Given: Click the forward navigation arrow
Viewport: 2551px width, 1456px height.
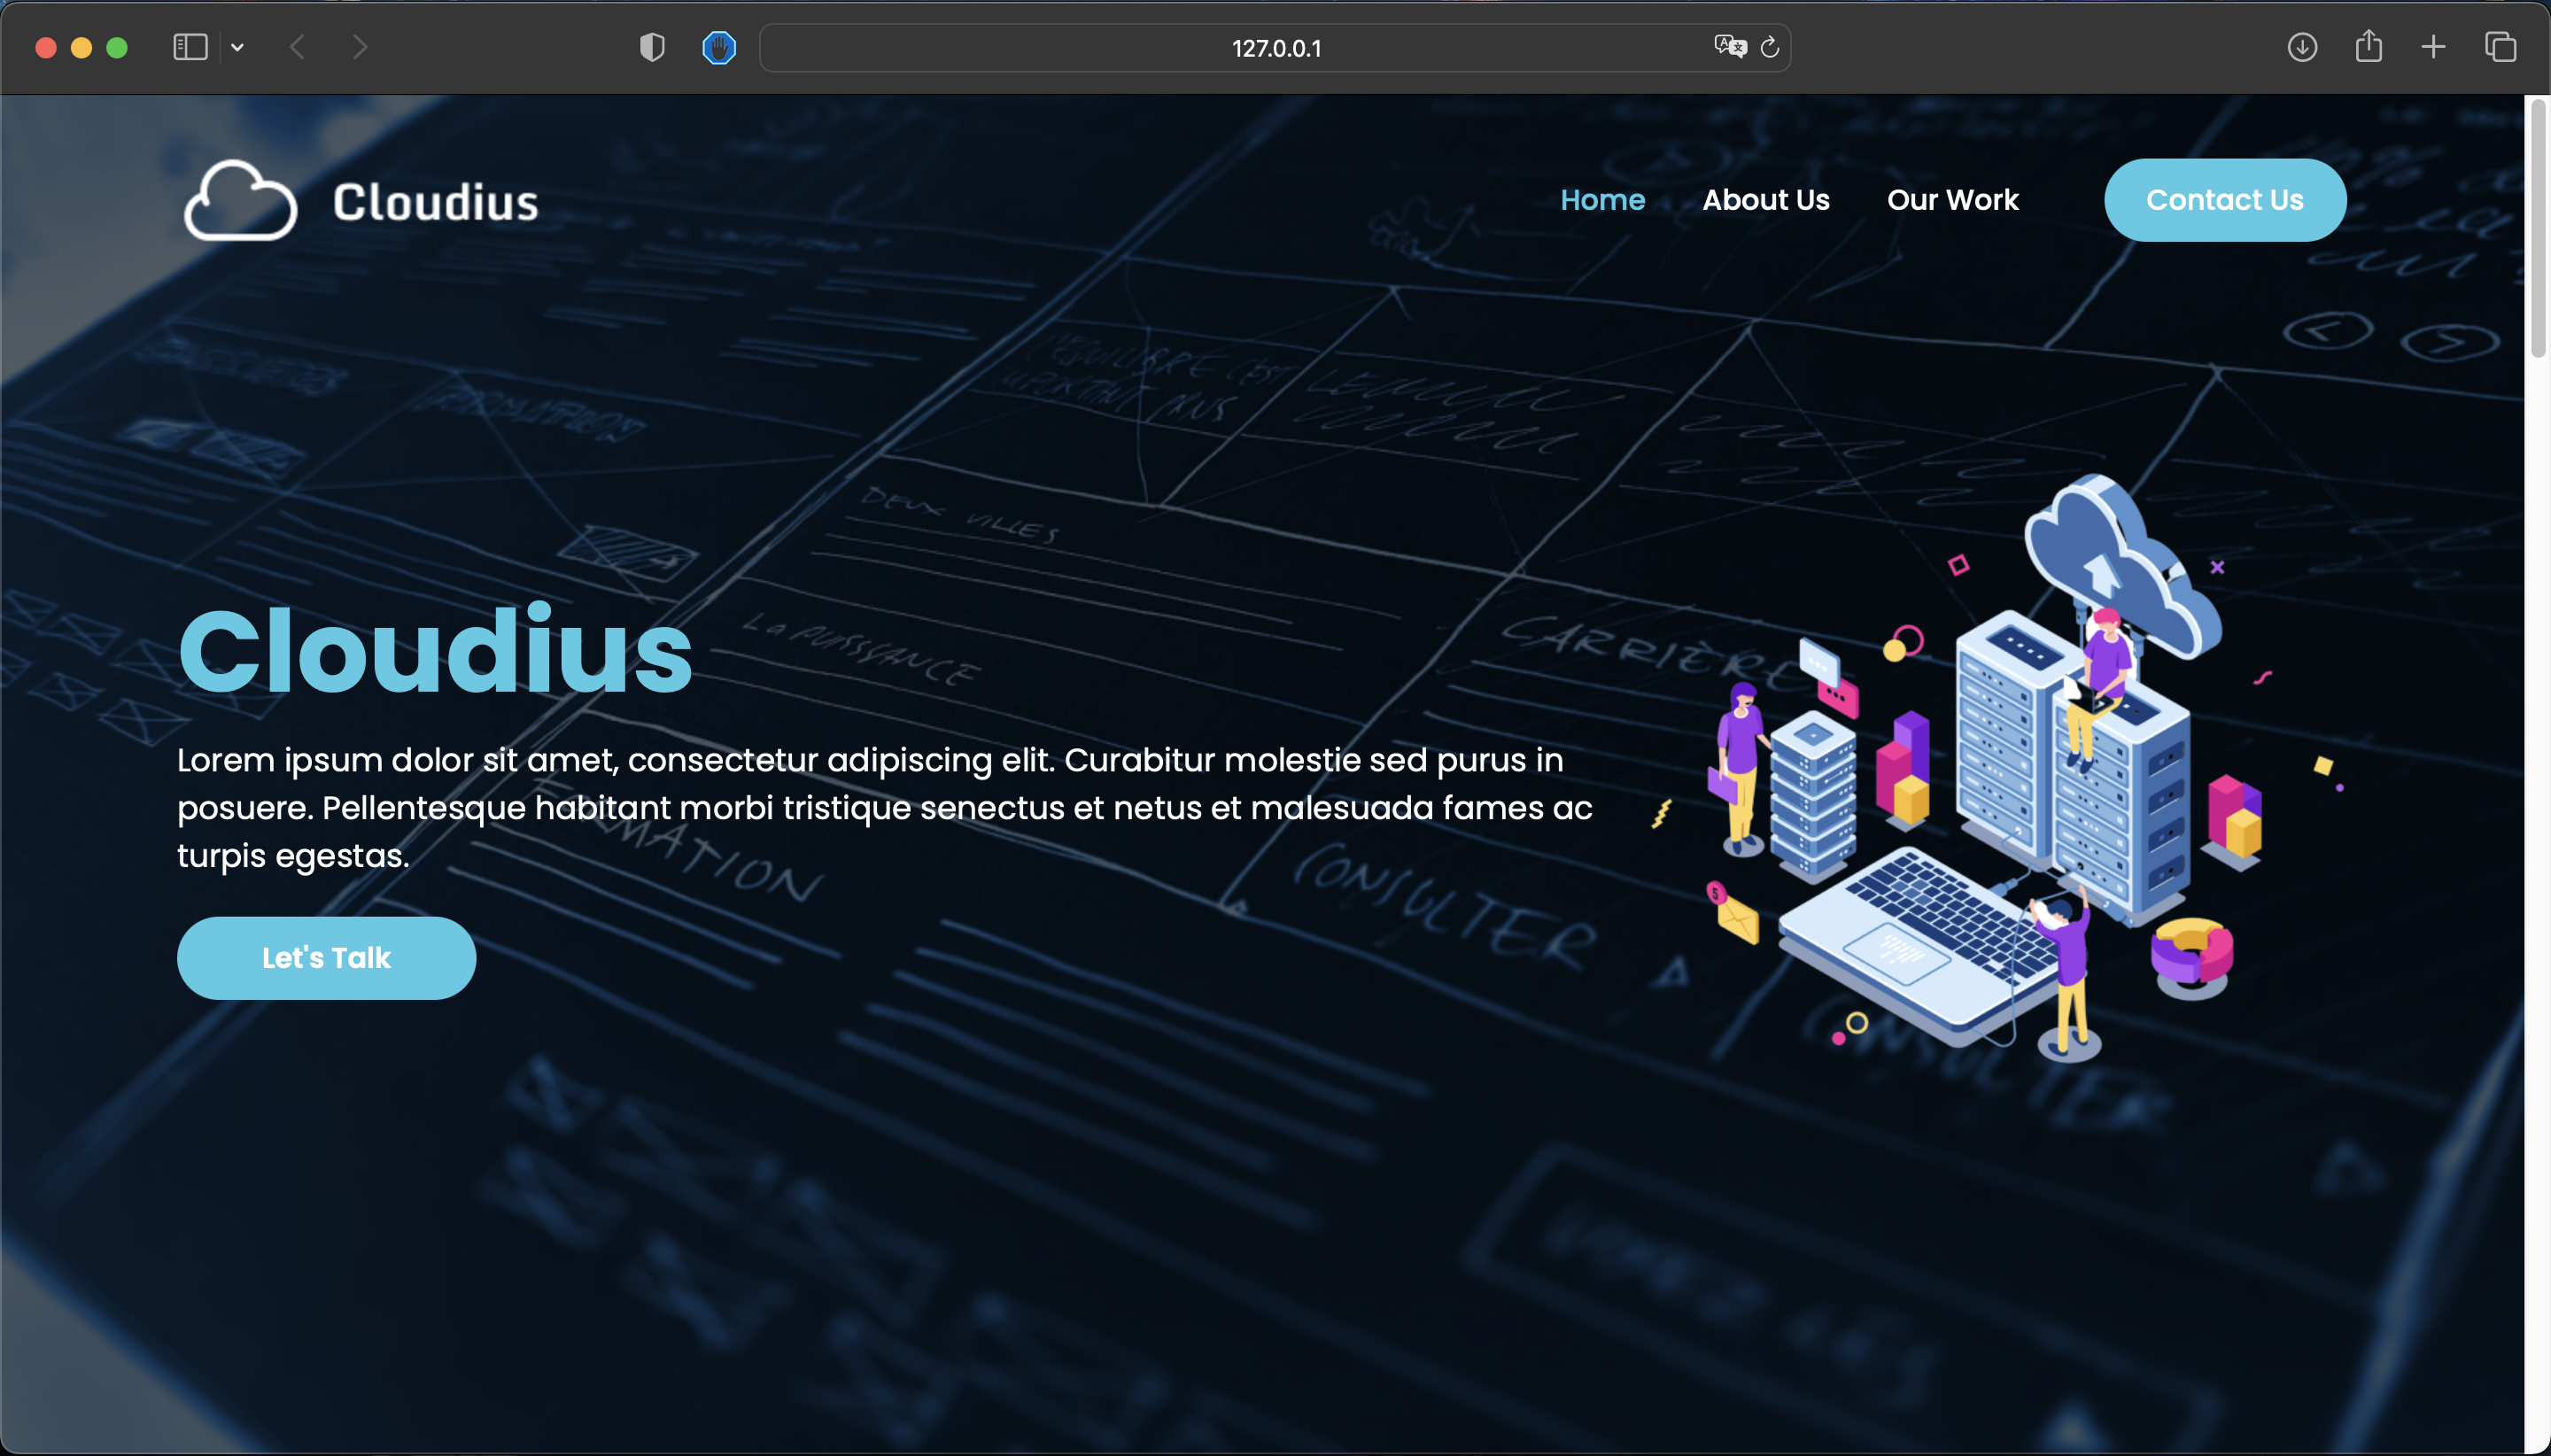Looking at the screenshot, I should coord(360,47).
